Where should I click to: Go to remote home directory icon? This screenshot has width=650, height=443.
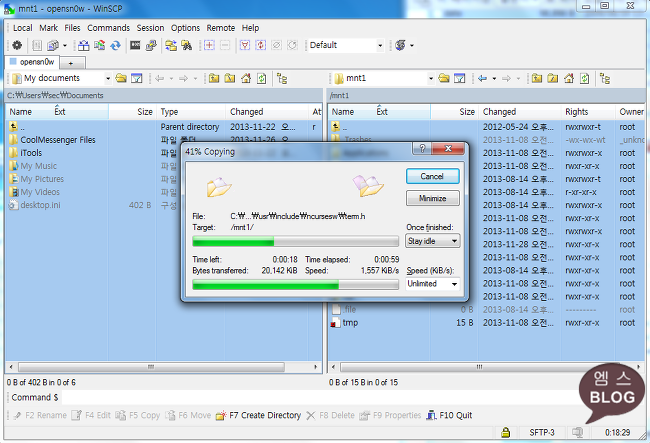coord(569,78)
